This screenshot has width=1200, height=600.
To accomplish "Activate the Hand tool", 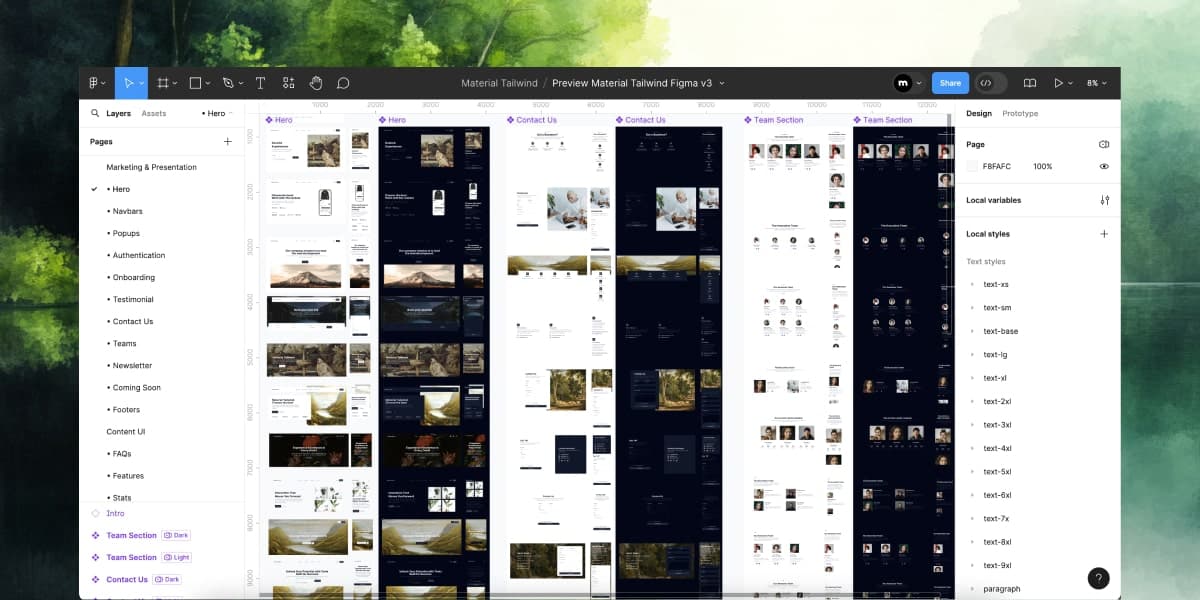I will pyautogui.click(x=316, y=83).
